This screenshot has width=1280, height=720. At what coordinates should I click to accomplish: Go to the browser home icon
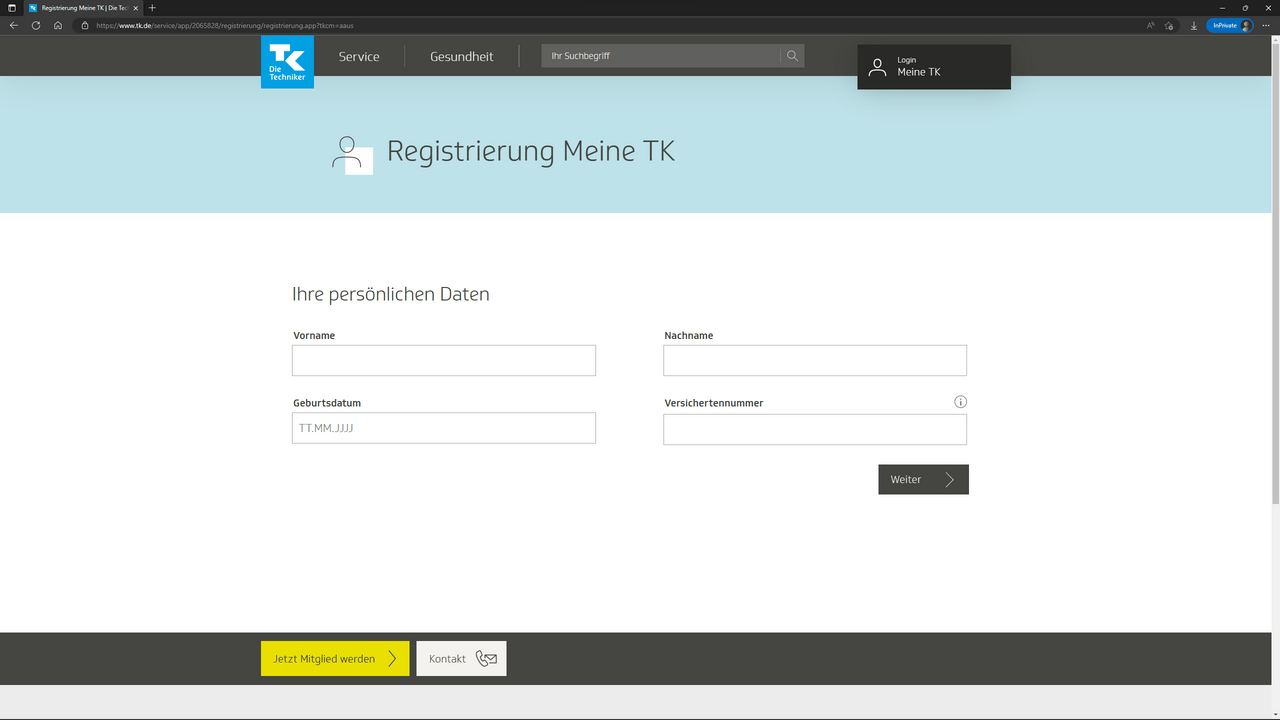tap(58, 25)
